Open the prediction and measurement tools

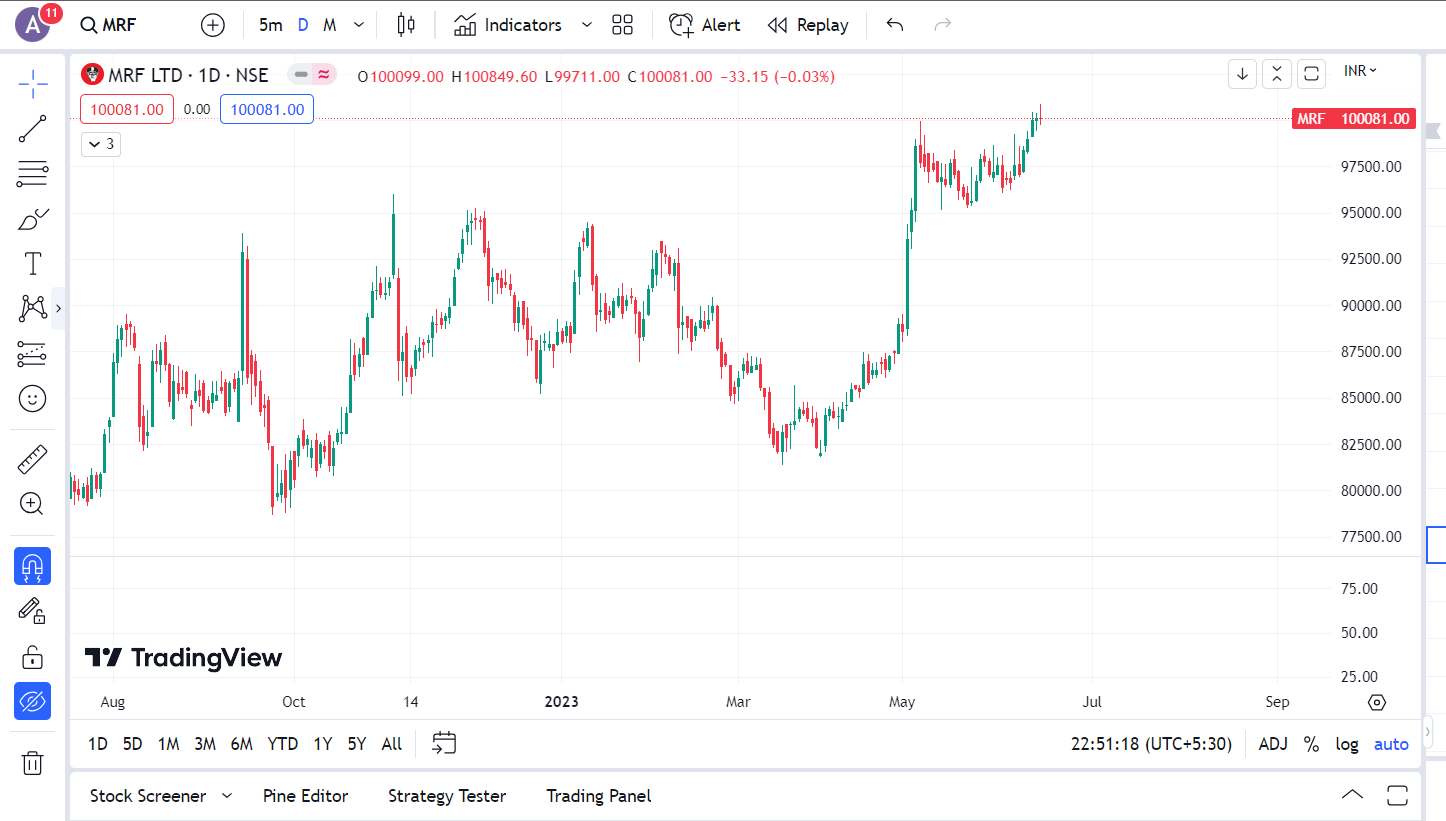pyautogui.click(x=33, y=353)
